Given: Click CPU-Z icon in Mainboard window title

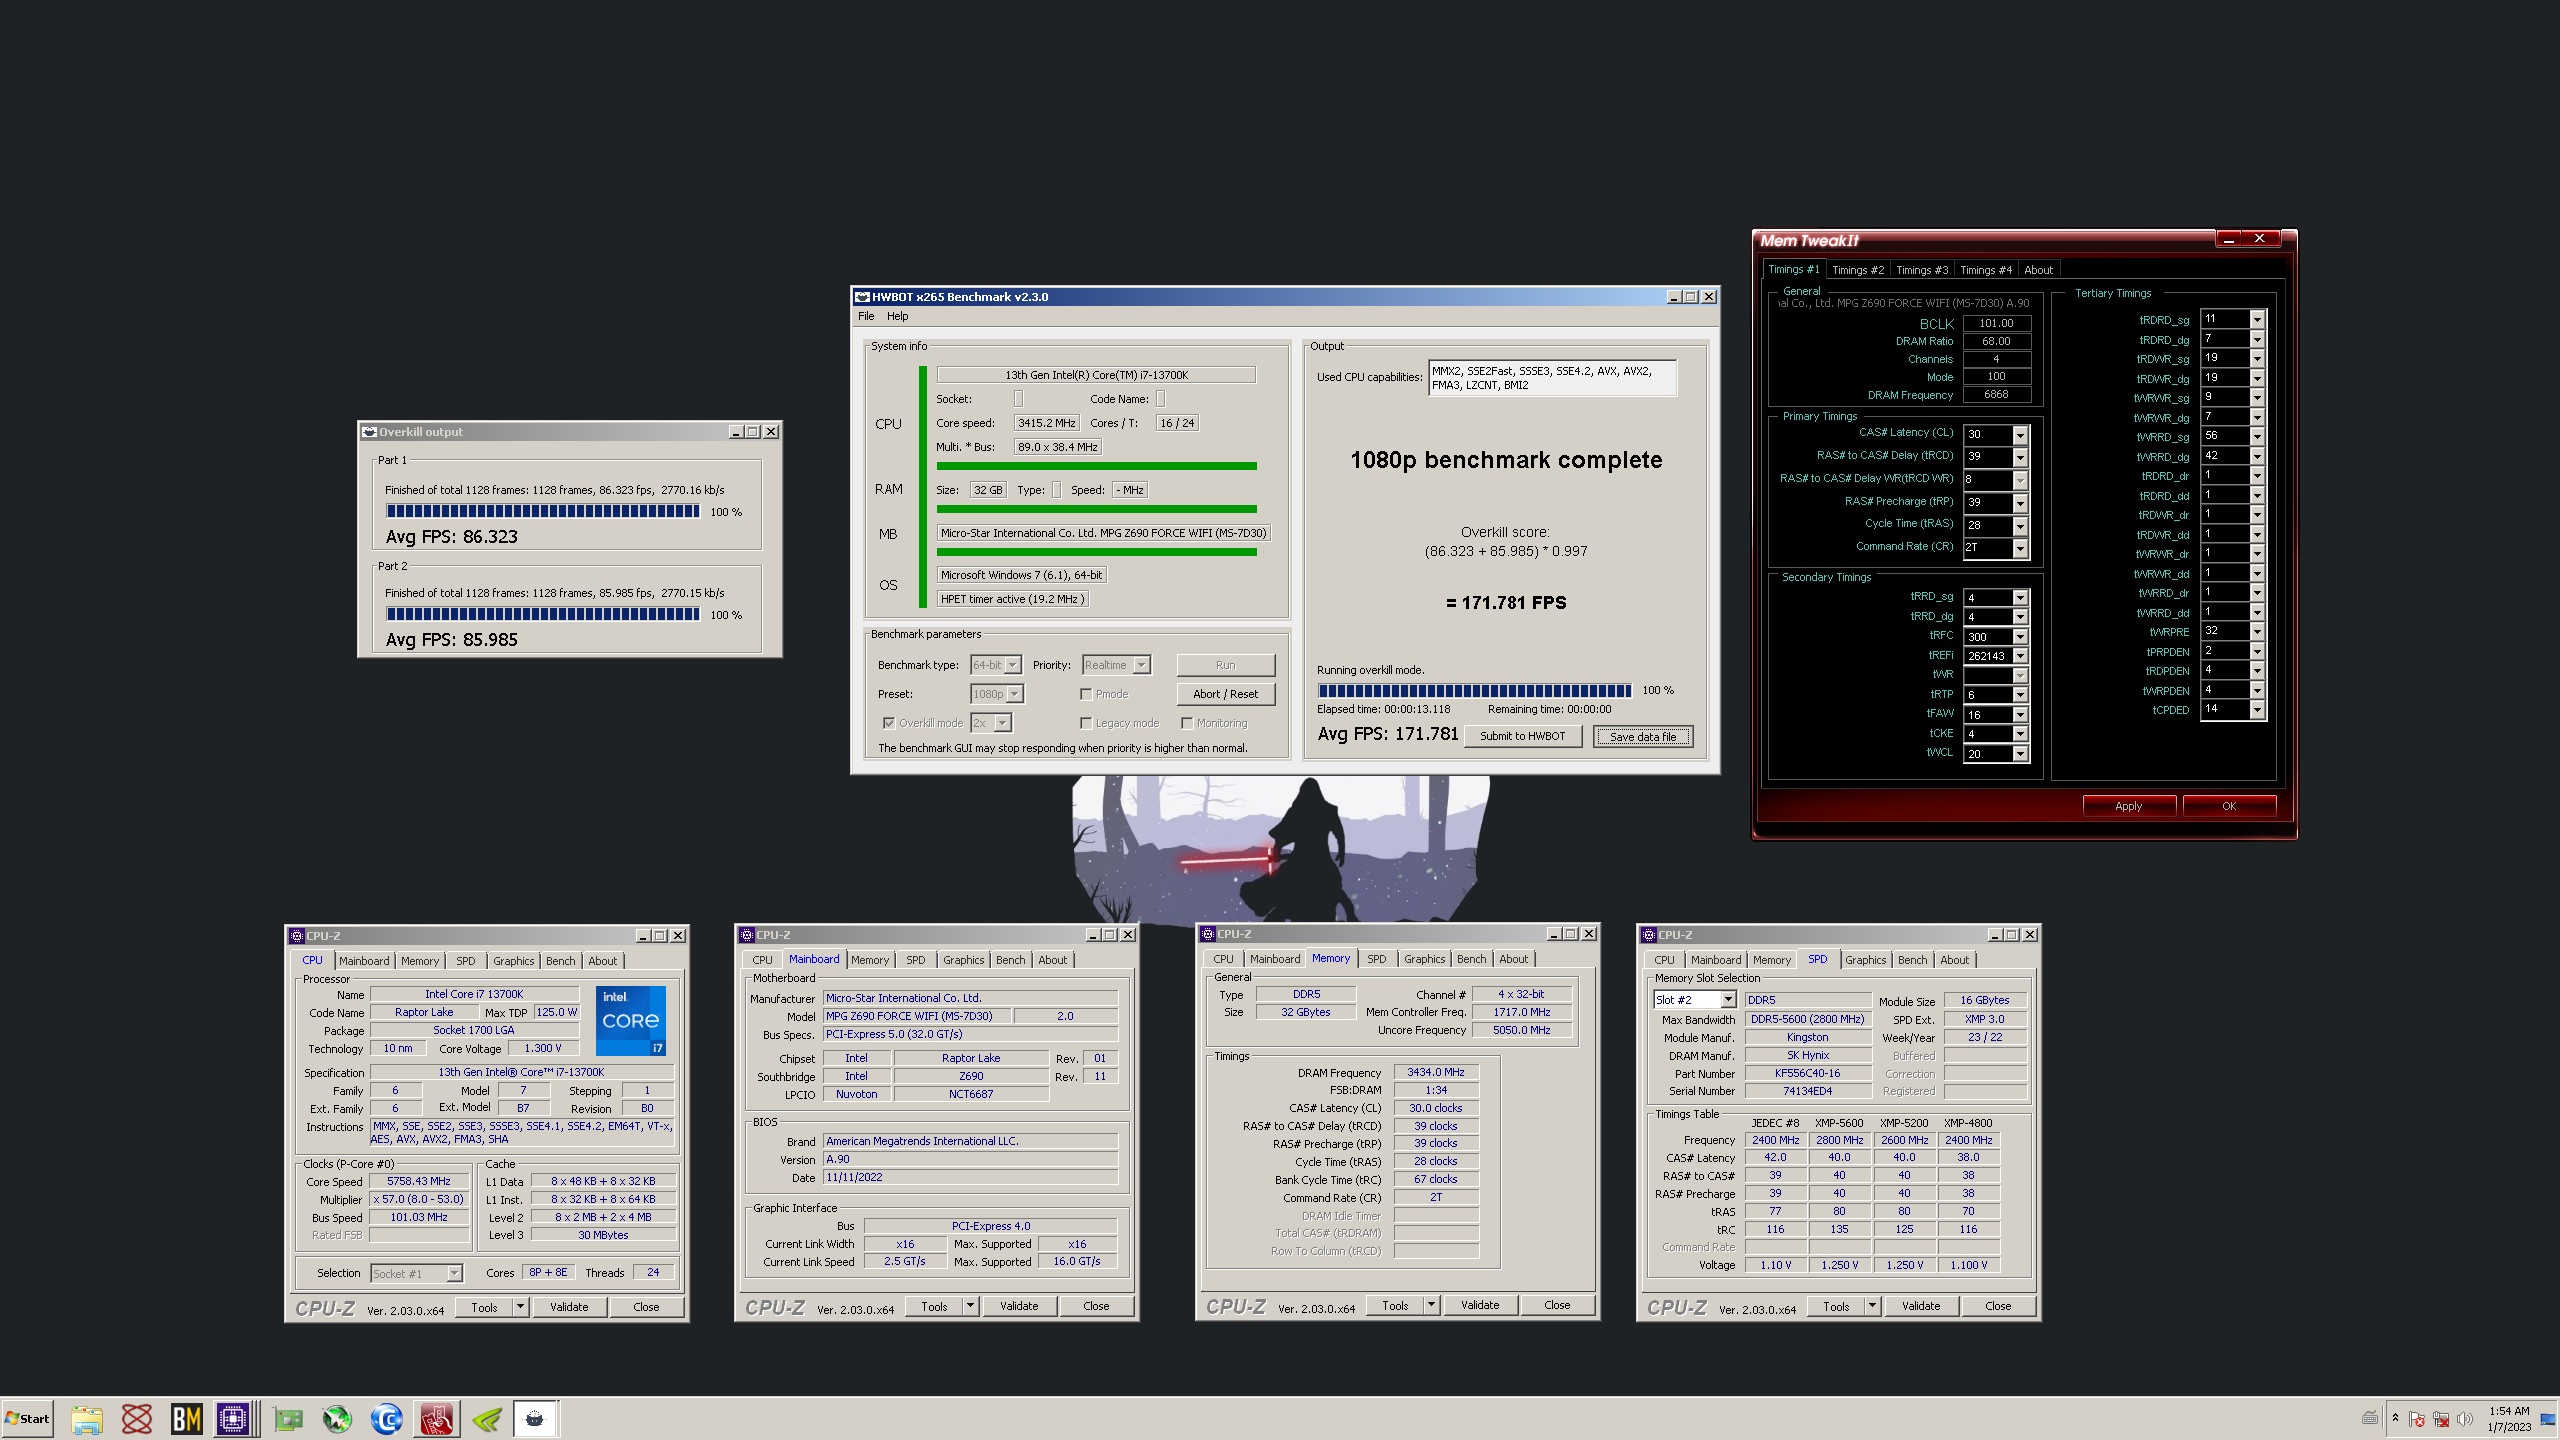Looking at the screenshot, I should pyautogui.click(x=747, y=935).
